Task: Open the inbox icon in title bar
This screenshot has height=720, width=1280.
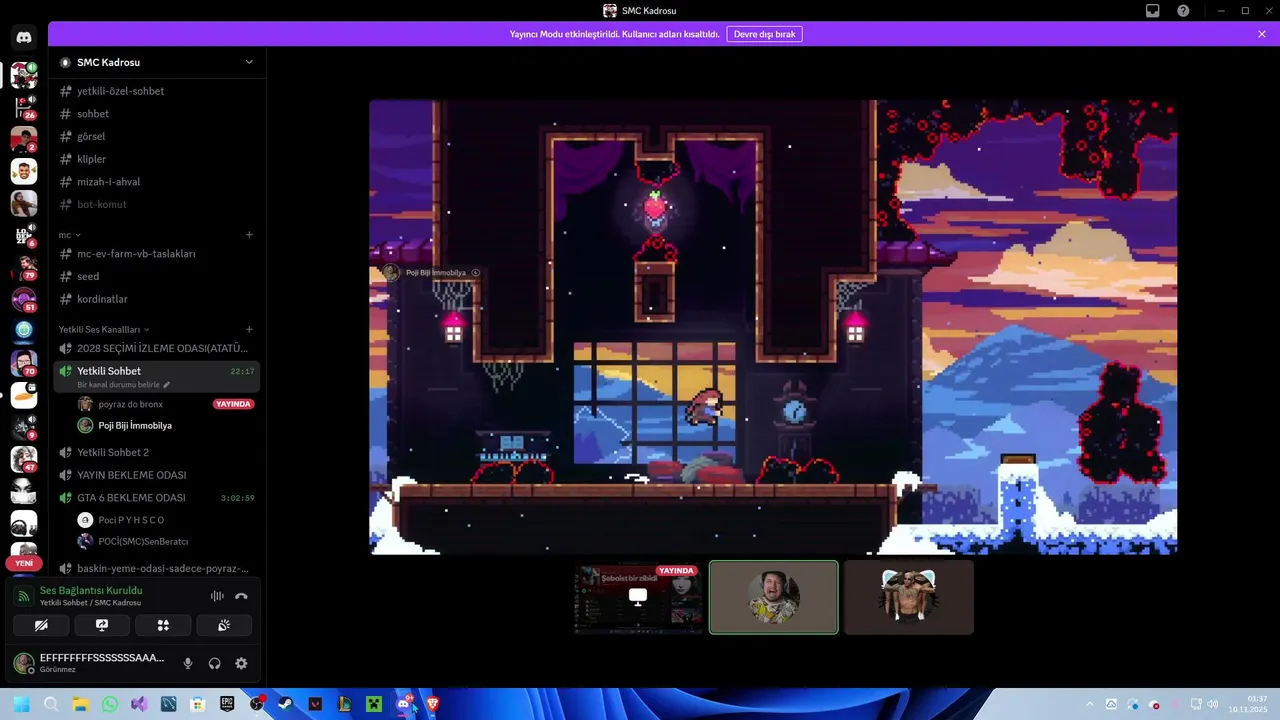Action: [x=1152, y=11]
